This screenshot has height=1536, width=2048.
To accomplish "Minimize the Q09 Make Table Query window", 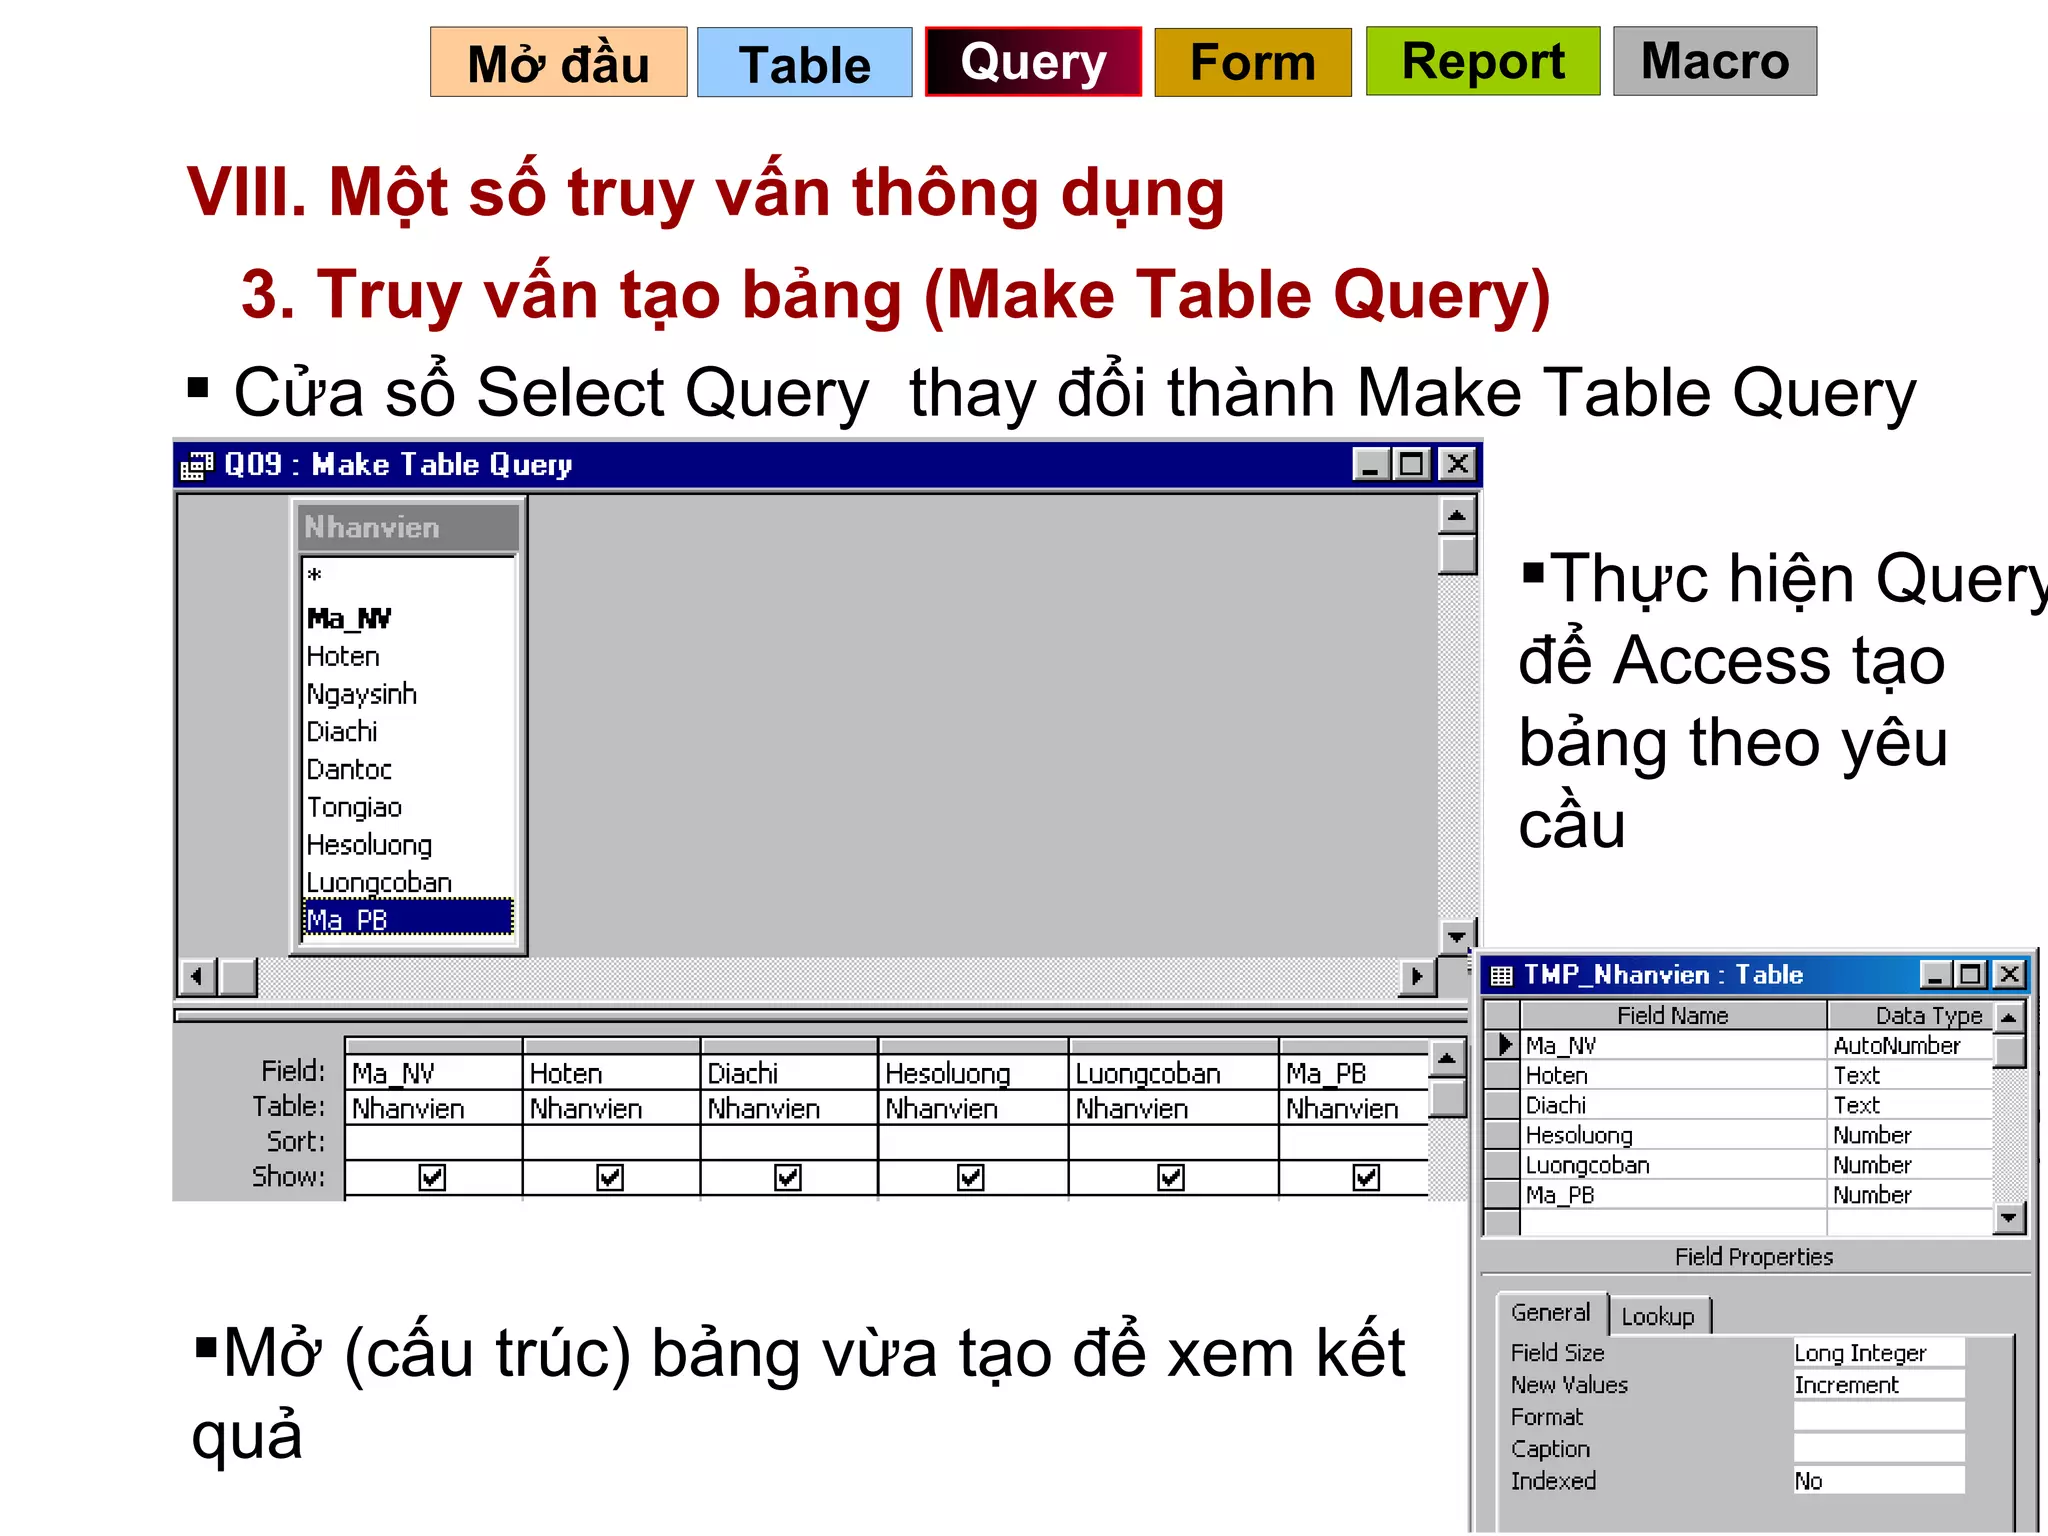I will pyautogui.click(x=1371, y=464).
